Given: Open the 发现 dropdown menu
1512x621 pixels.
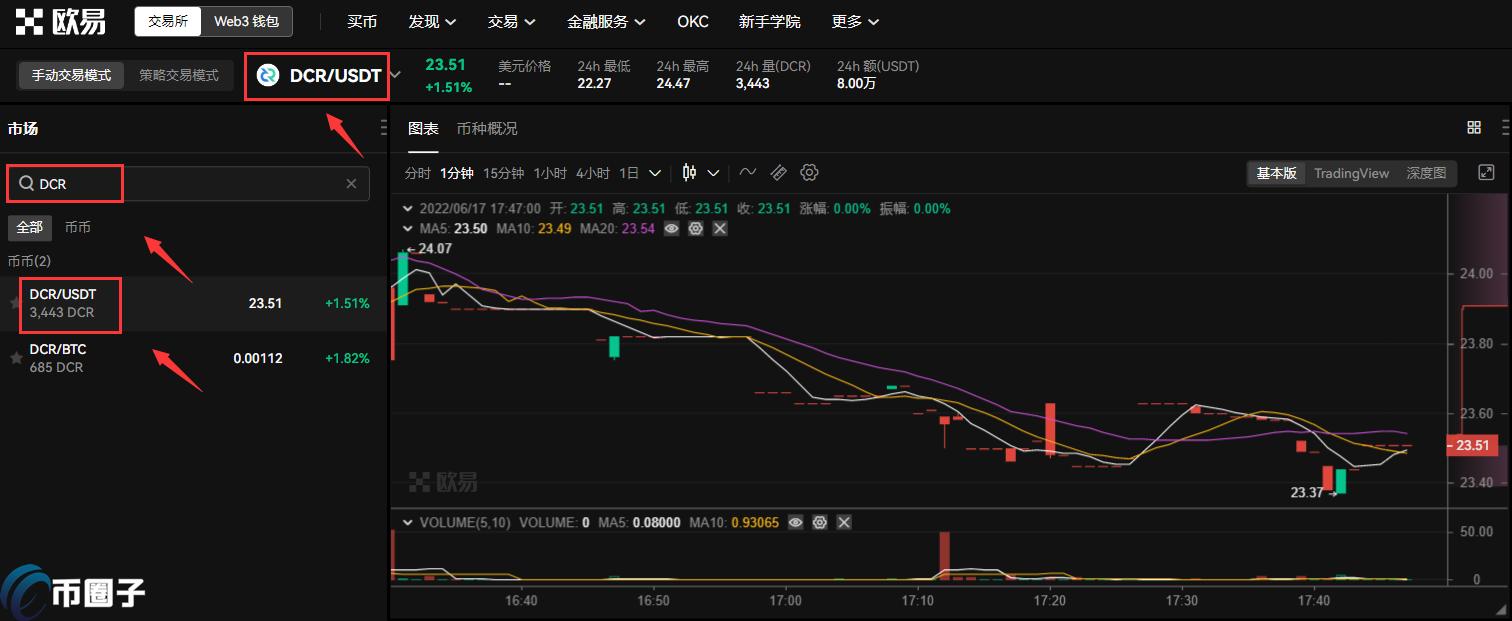Looking at the screenshot, I should coord(433,21).
